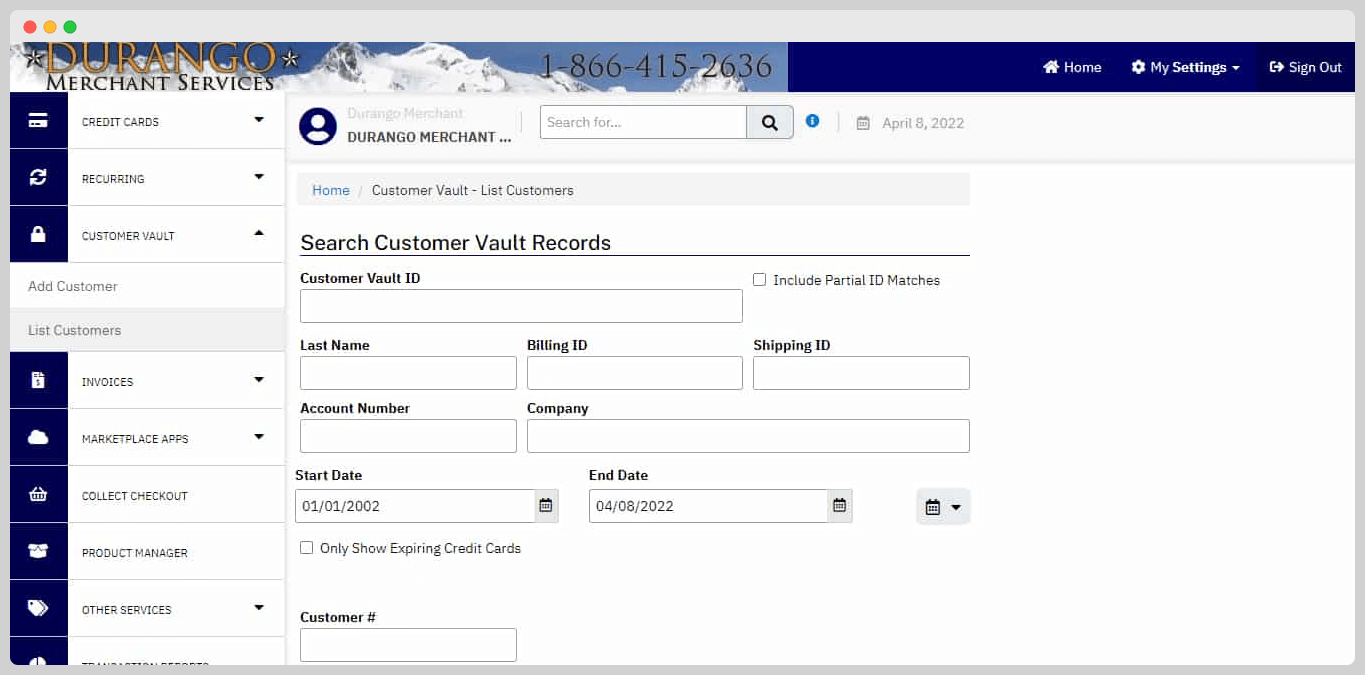
Task: Click the search magnifier button
Action: [770, 122]
